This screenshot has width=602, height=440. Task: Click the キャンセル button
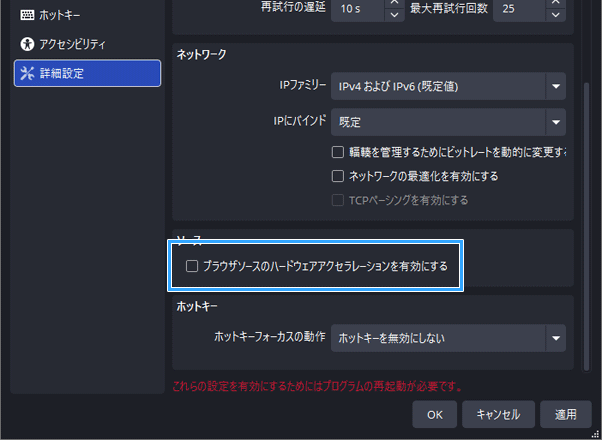pyautogui.click(x=498, y=414)
